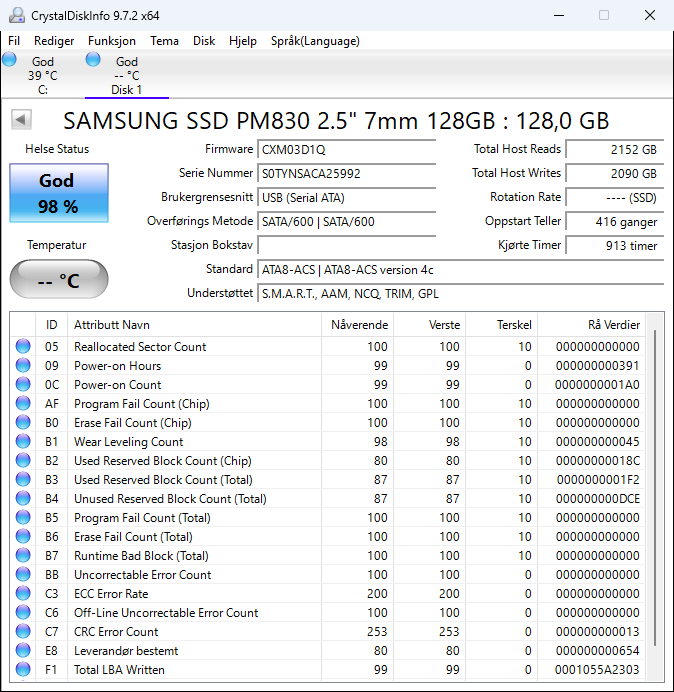The image size is (674, 692).
Task: Click raw value 0001055A2303
Action: [x=597, y=669]
